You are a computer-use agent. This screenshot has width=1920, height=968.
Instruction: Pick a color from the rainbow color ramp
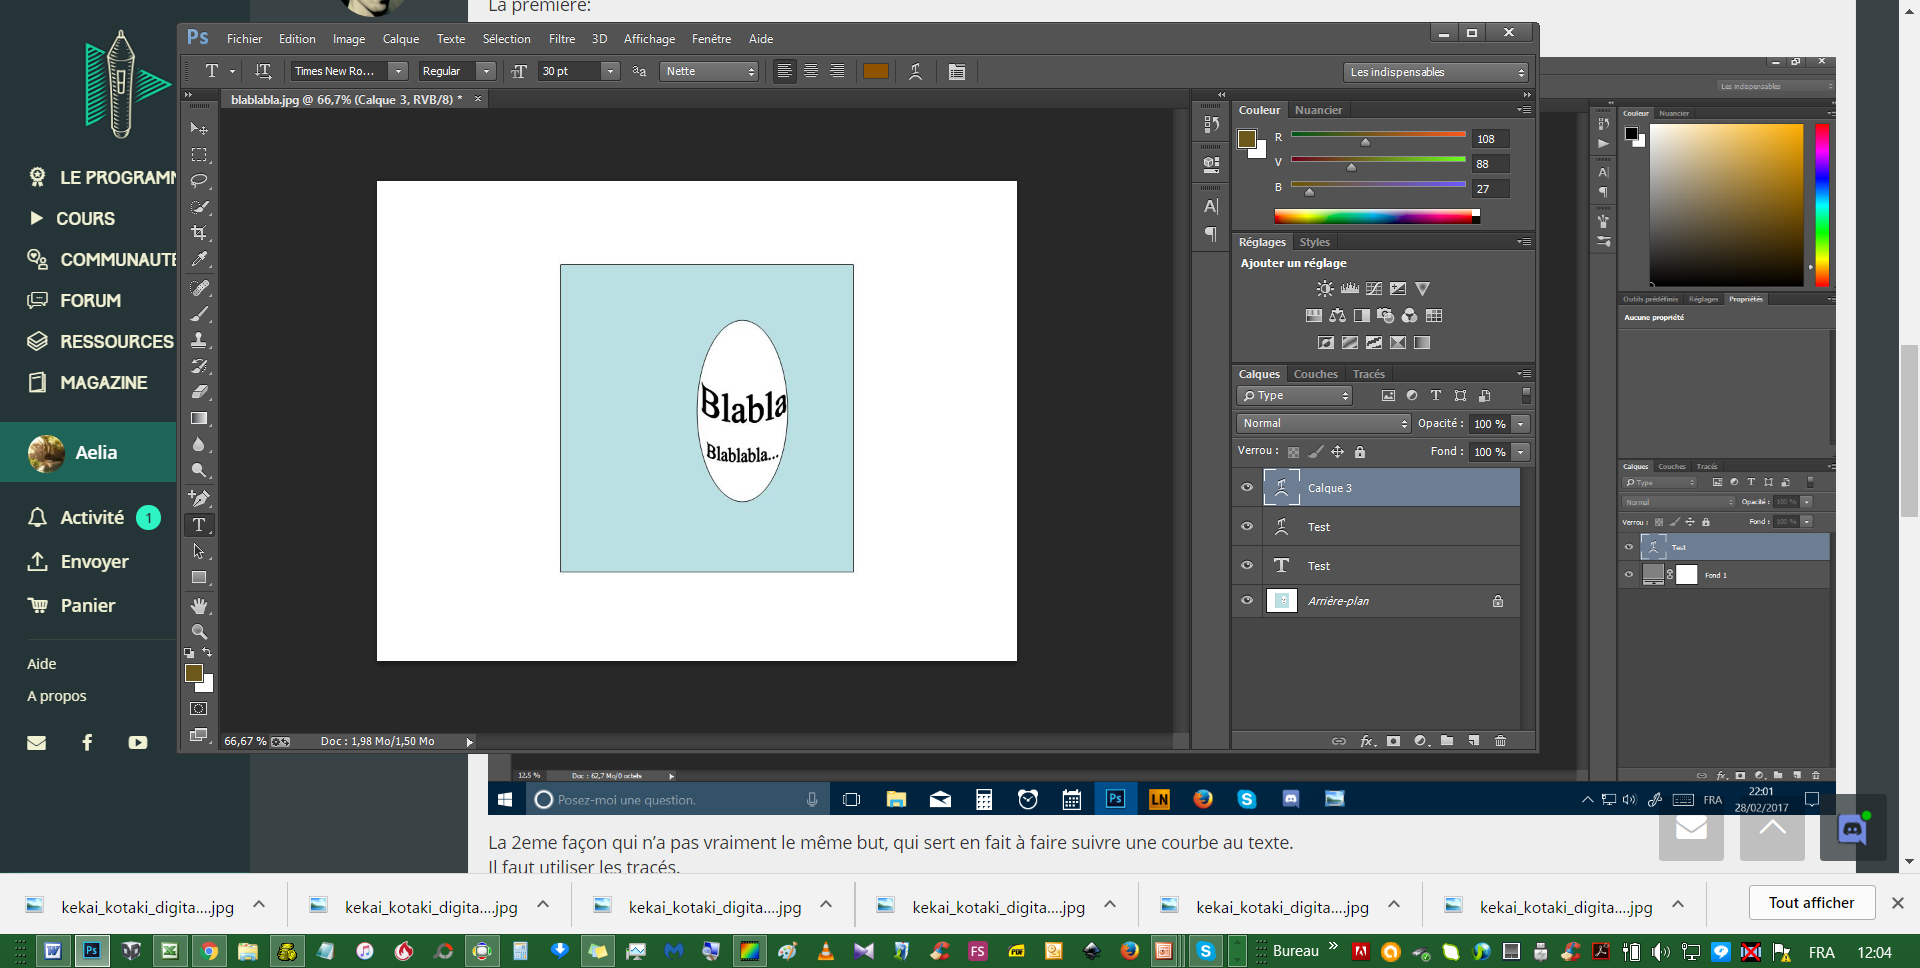click(x=1375, y=215)
